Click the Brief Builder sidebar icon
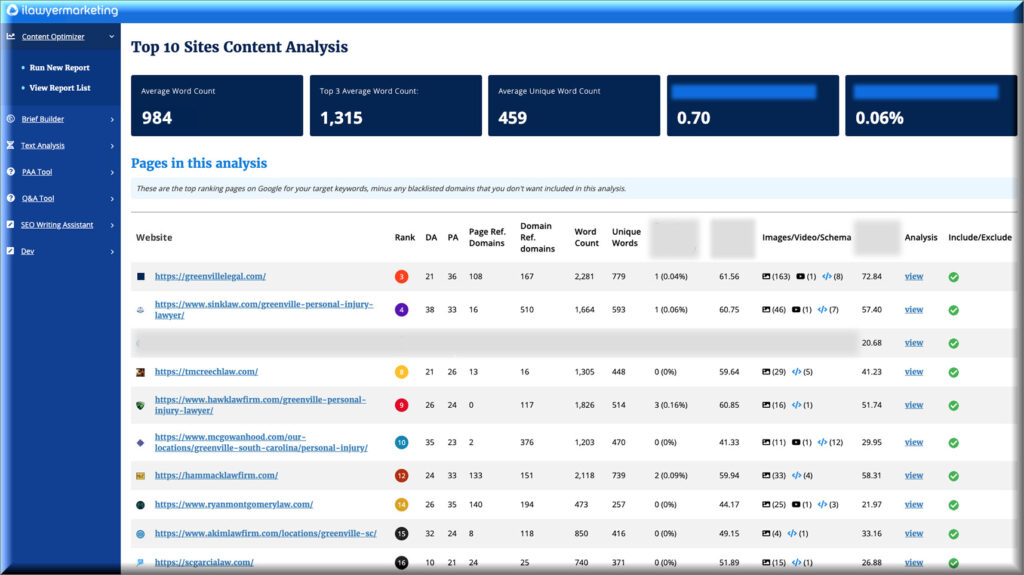Screen dimensions: 1024x575 (10, 119)
